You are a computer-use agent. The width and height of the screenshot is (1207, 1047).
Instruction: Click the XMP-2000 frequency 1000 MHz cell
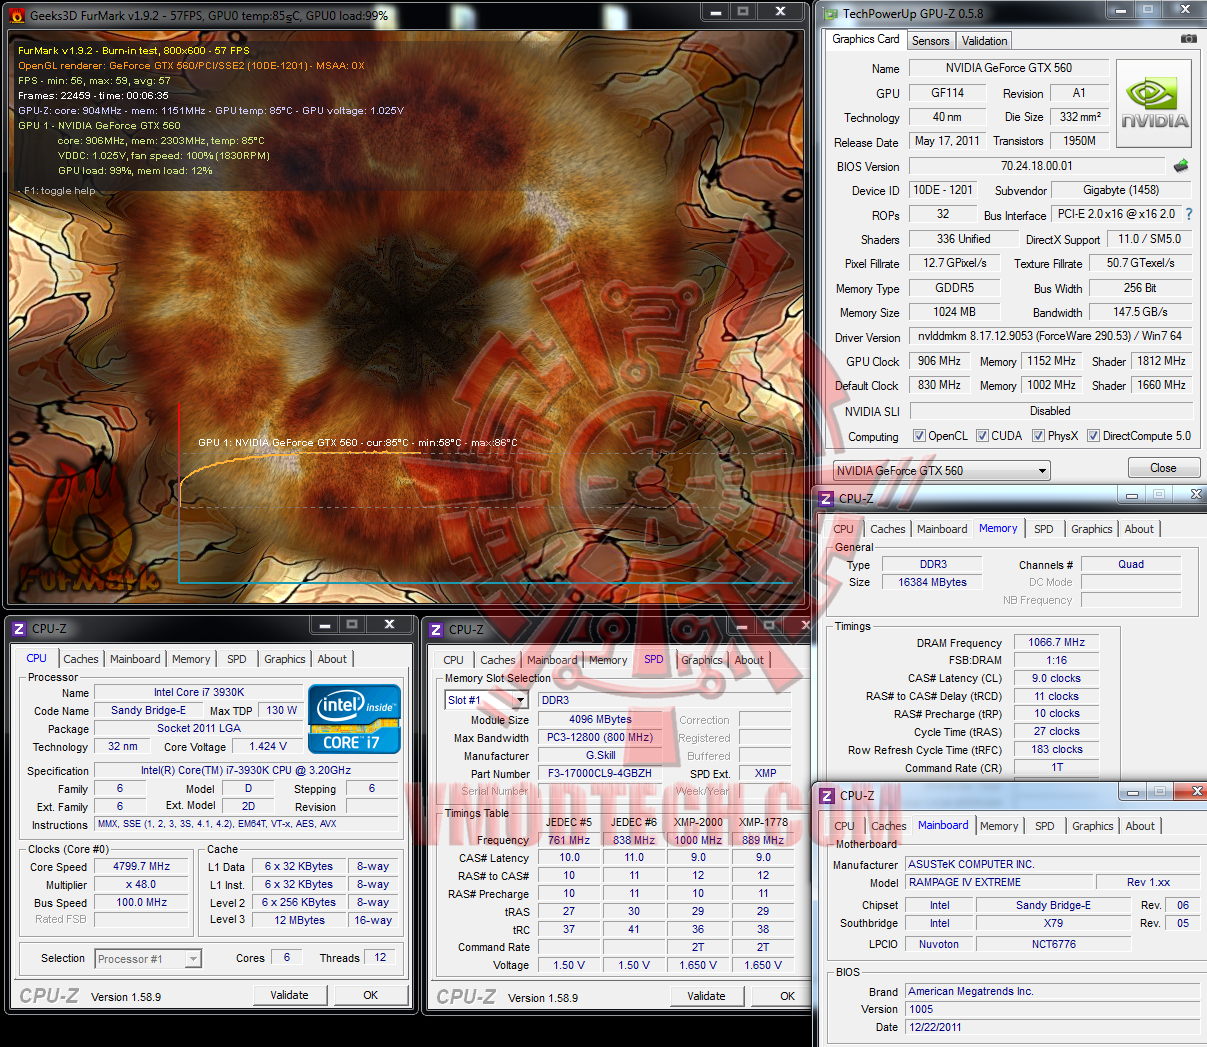698,840
